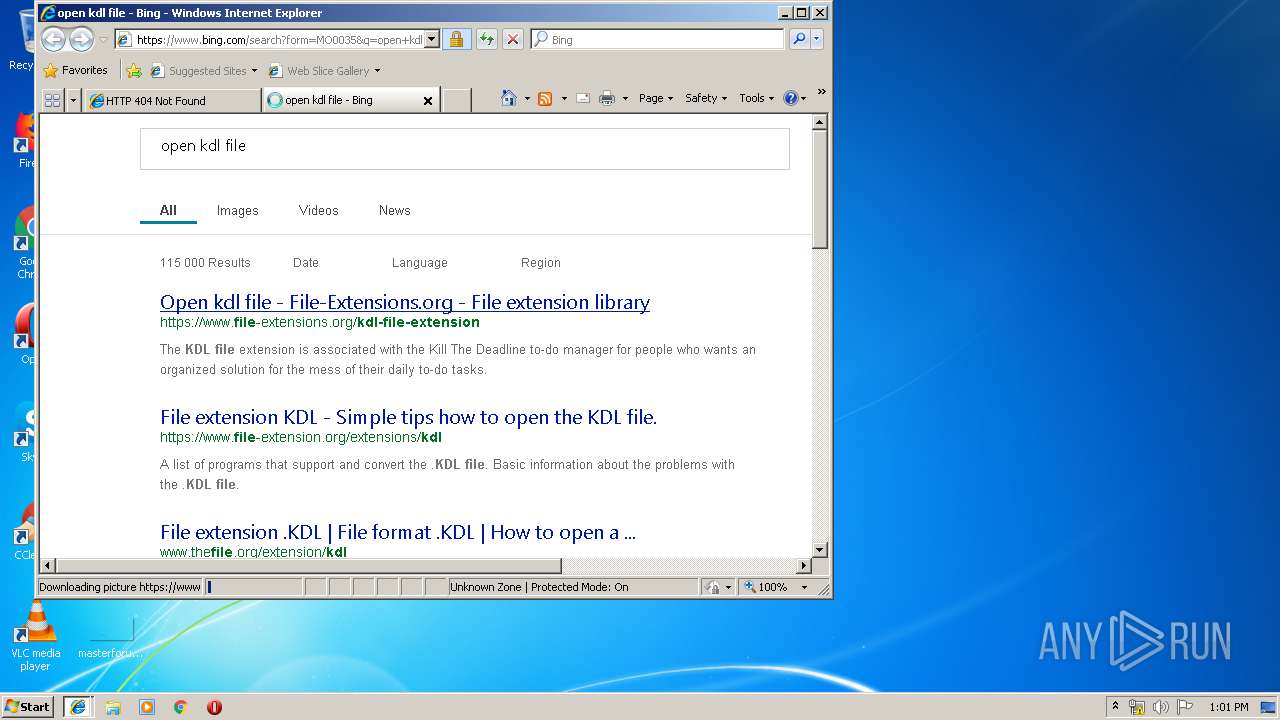Switch to News results tab
The image size is (1280, 720).
coord(395,210)
